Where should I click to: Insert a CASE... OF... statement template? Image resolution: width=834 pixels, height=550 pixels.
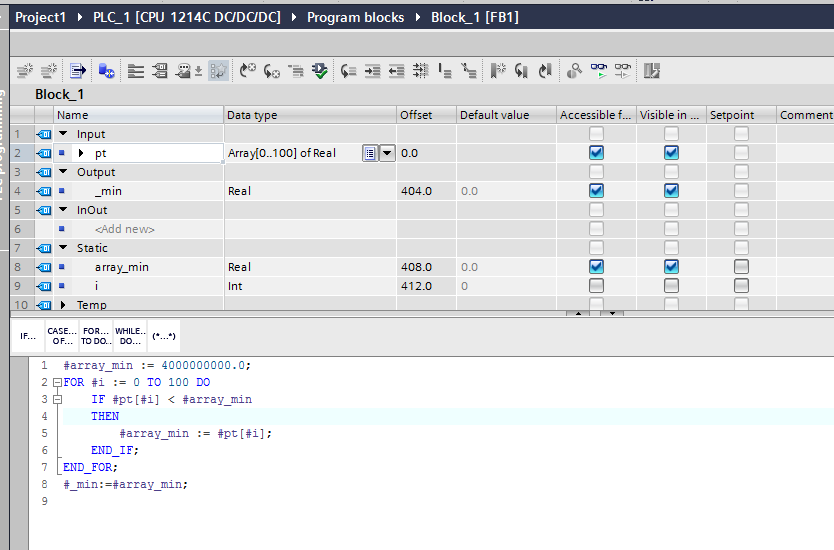click(62, 336)
